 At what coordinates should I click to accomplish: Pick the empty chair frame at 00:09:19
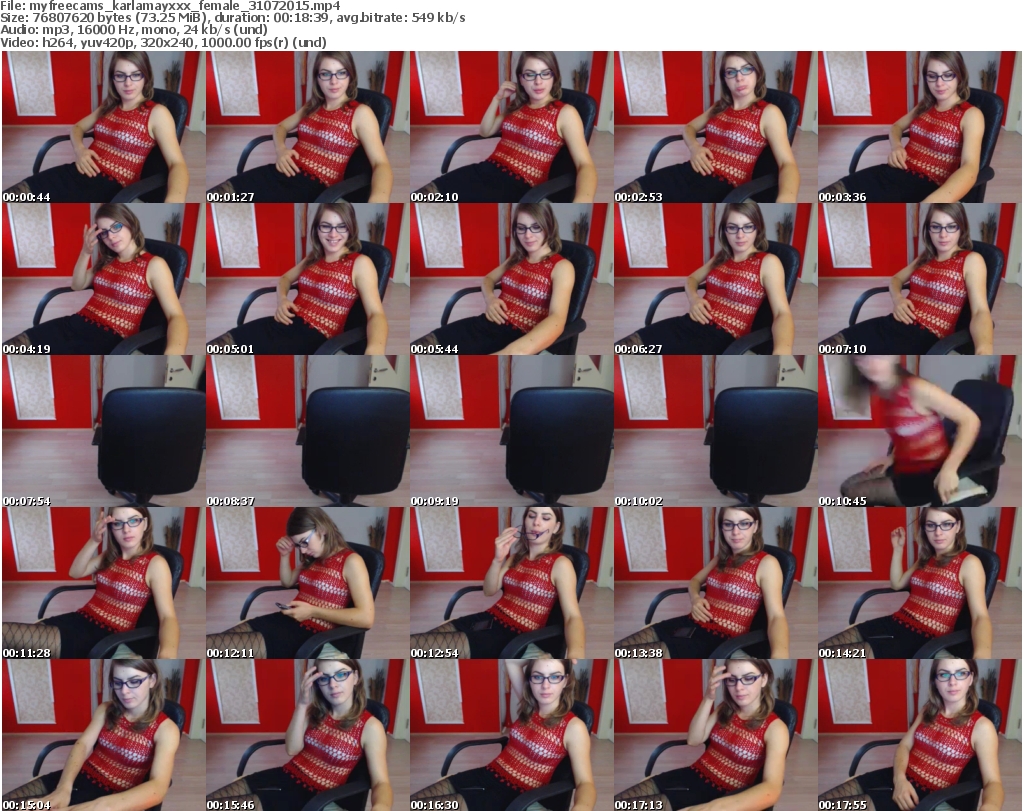coord(511,431)
